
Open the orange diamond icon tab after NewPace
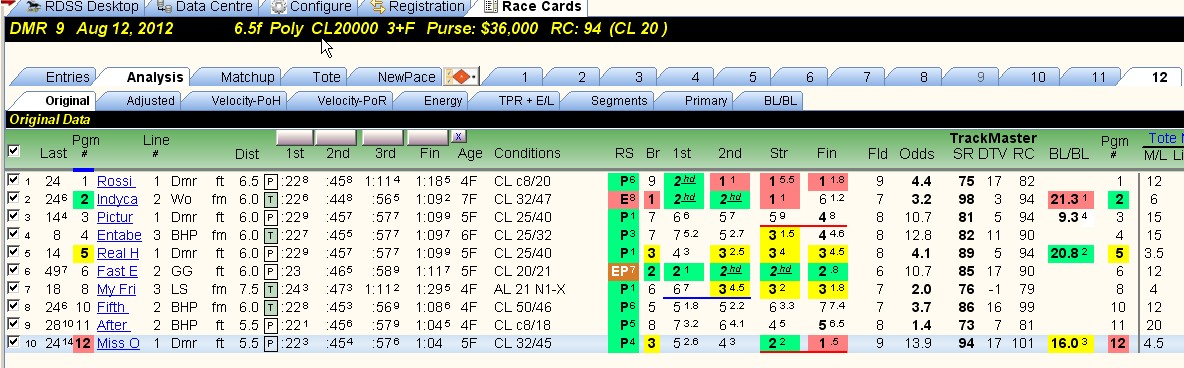461,76
